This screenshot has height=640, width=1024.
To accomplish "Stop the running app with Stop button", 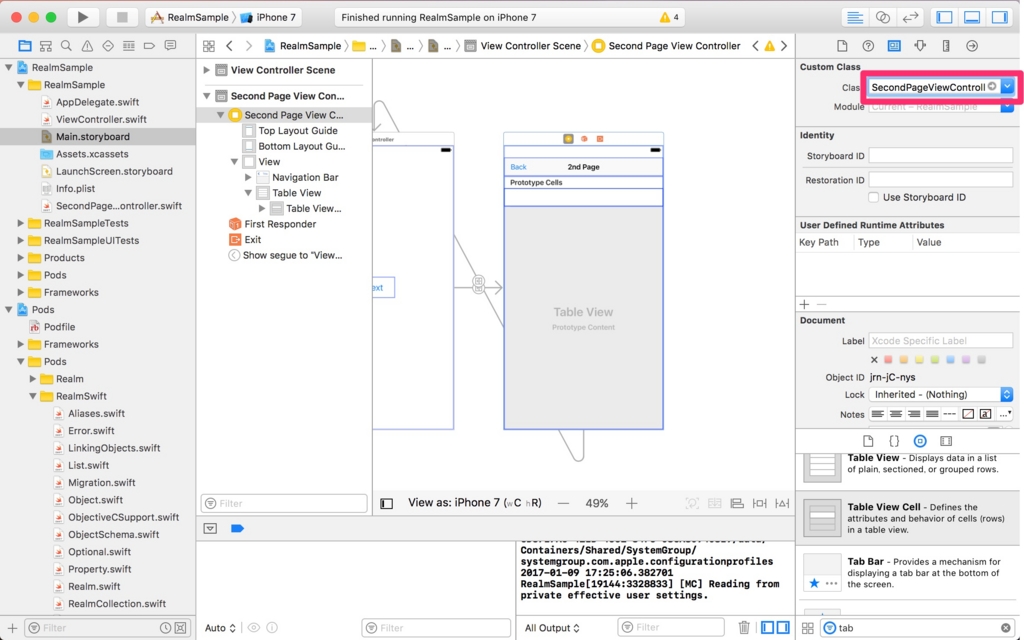I will tap(121, 18).
